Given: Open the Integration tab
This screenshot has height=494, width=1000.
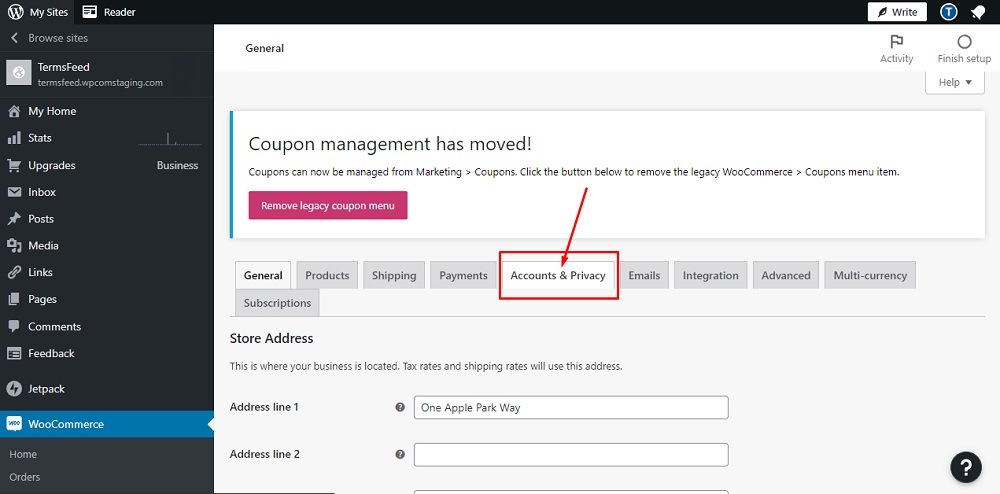Looking at the screenshot, I should point(710,275).
